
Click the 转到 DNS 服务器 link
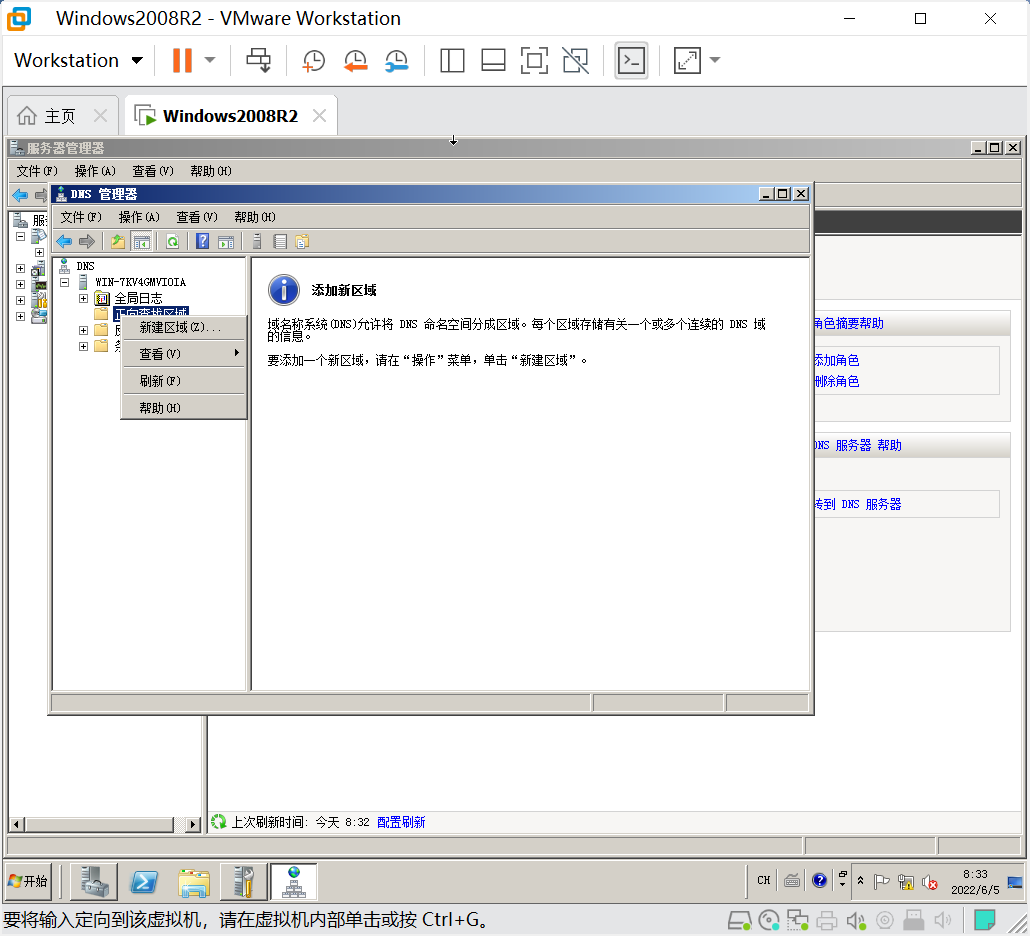(858, 504)
